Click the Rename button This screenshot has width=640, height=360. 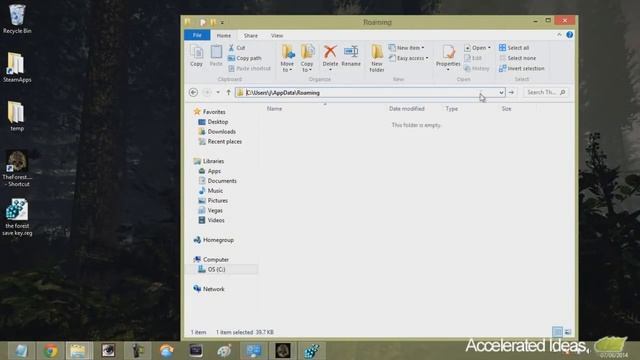point(351,56)
